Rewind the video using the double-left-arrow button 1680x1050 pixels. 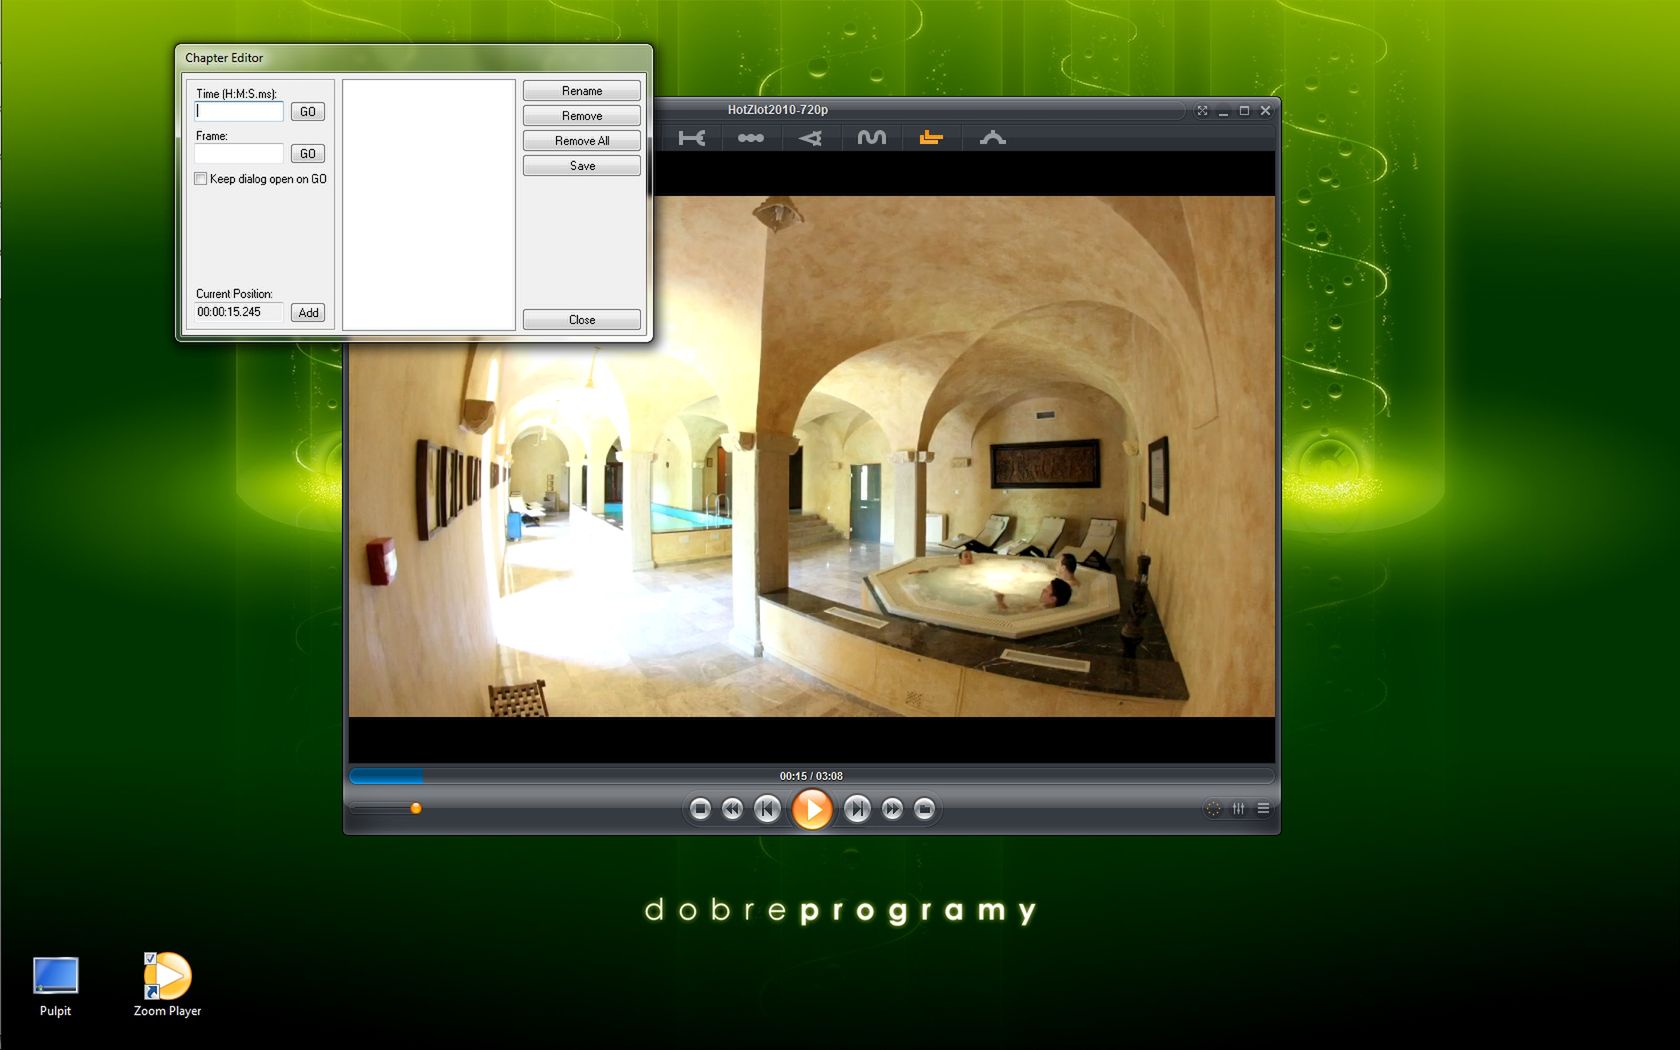pyautogui.click(x=732, y=809)
